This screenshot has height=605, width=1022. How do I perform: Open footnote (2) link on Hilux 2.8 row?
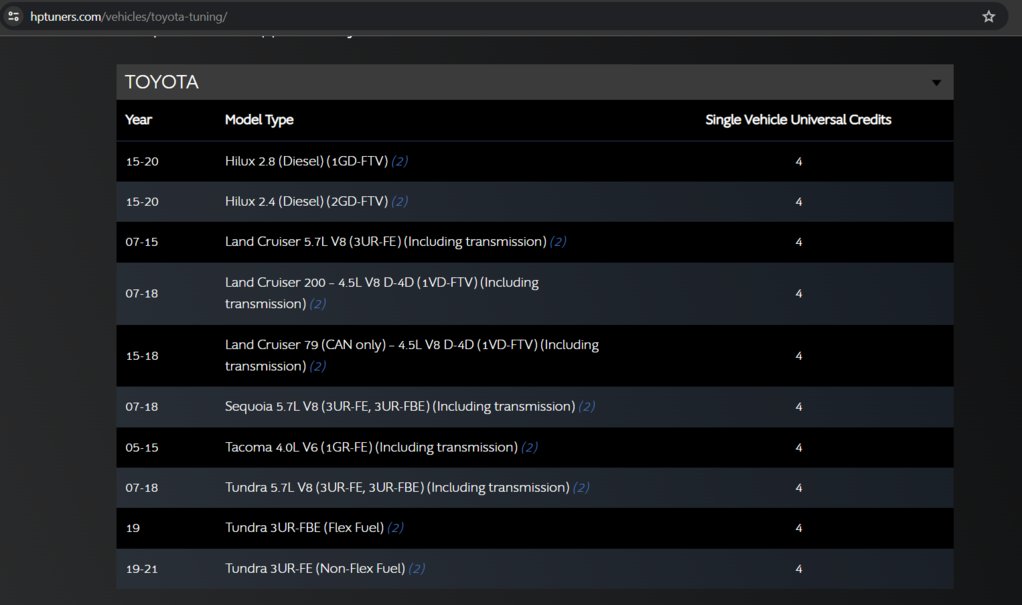pos(400,161)
